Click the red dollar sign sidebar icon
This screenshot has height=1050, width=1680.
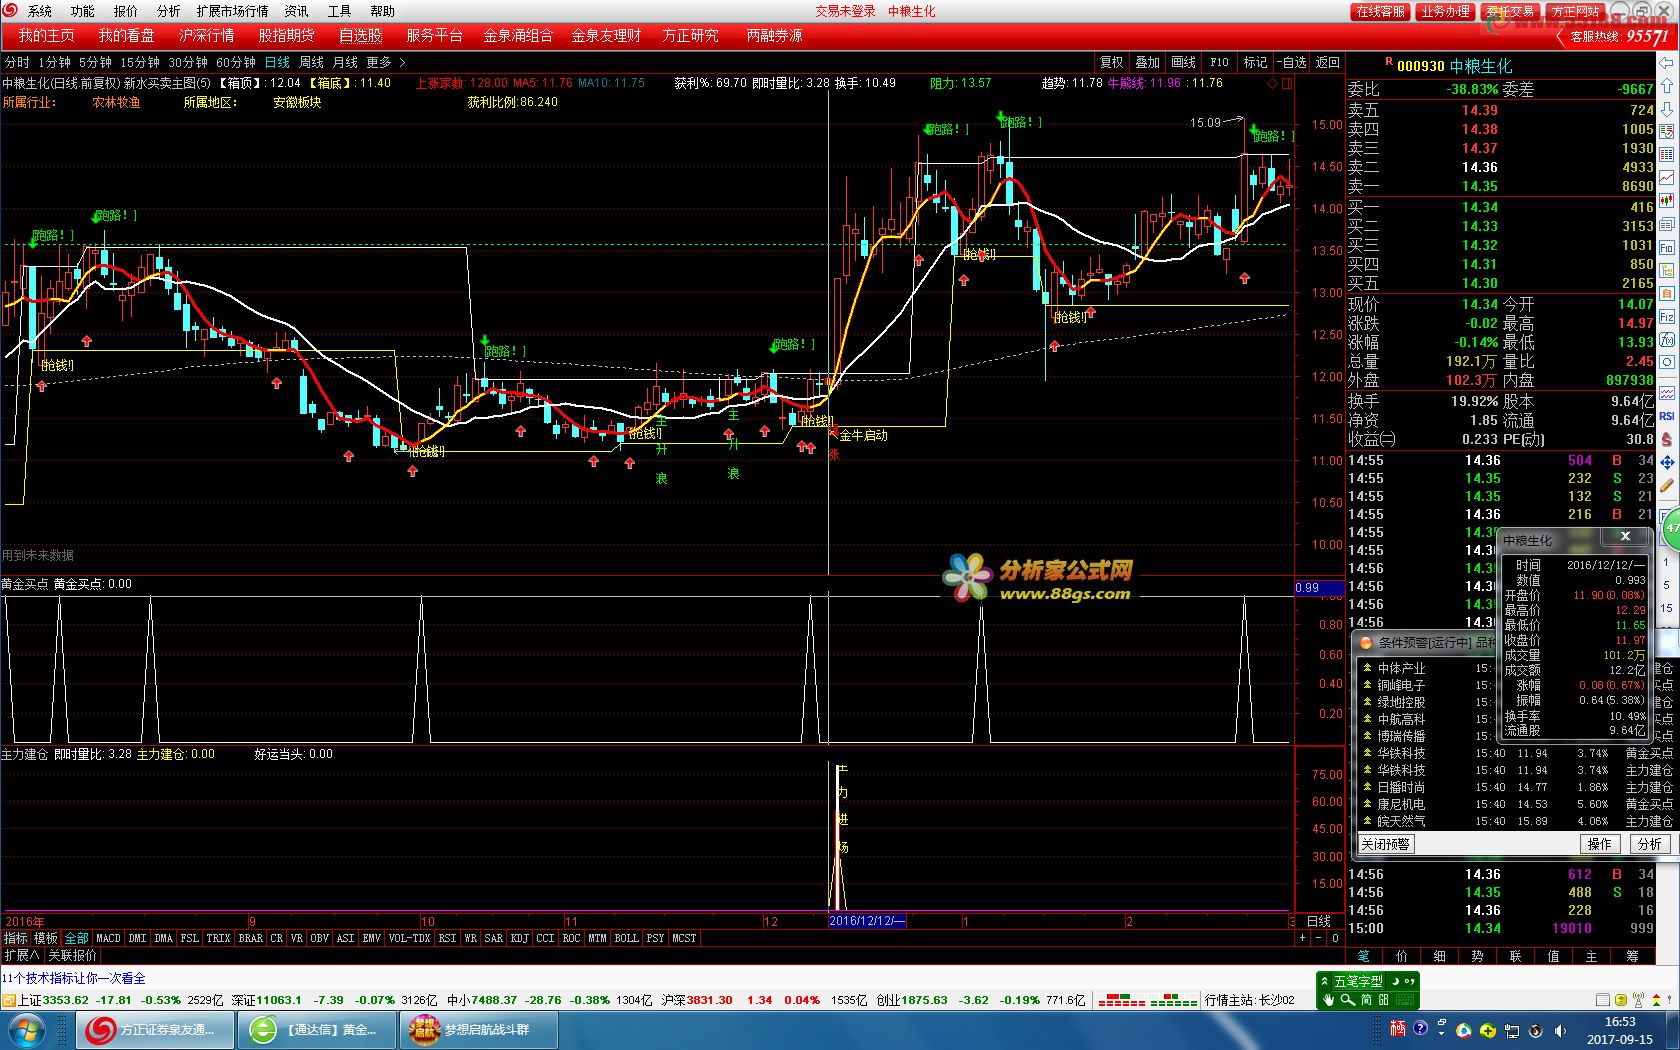pyautogui.click(x=1666, y=438)
